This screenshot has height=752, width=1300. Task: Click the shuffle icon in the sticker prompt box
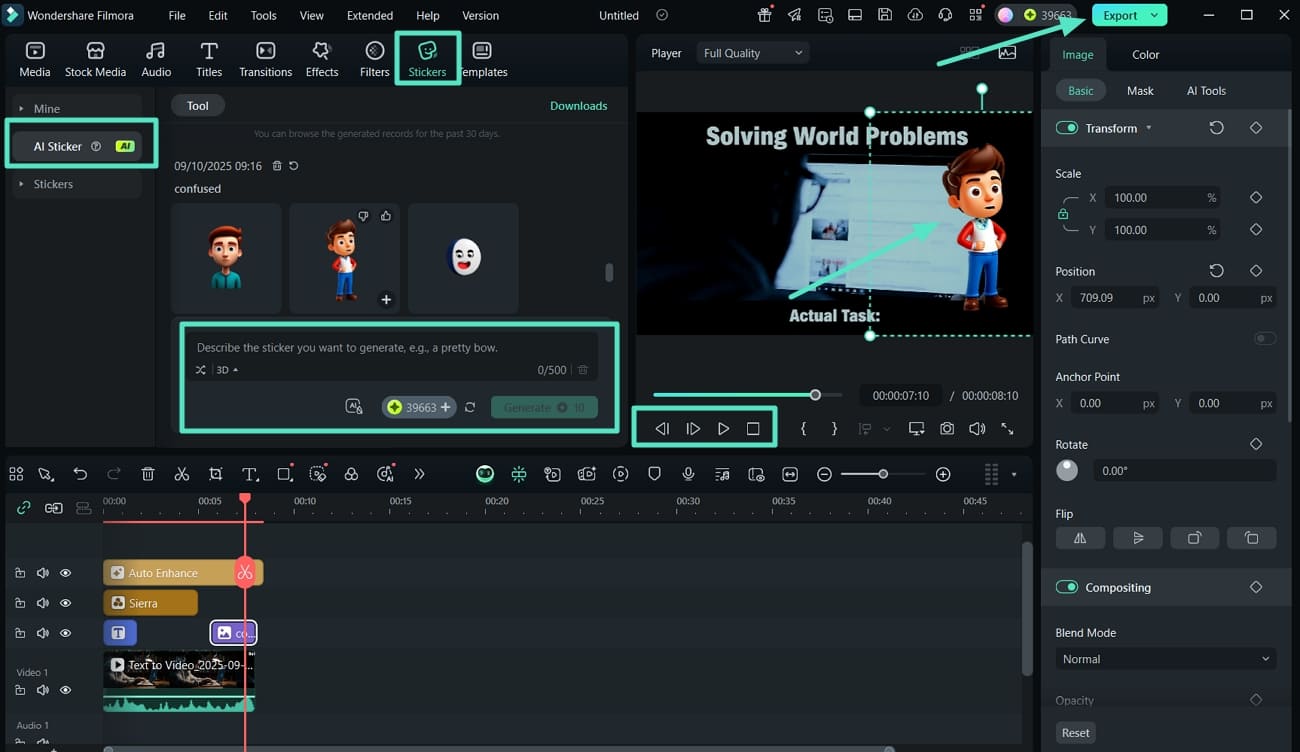(x=201, y=370)
